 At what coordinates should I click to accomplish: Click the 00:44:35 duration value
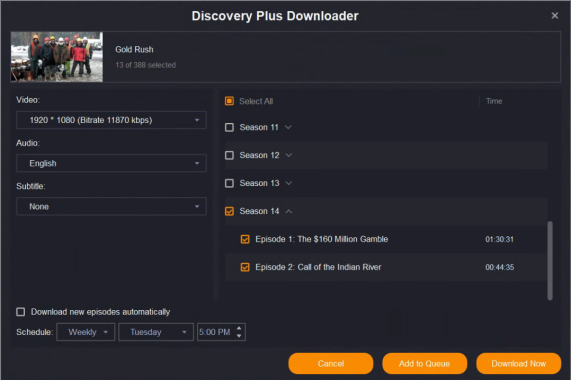coord(500,267)
